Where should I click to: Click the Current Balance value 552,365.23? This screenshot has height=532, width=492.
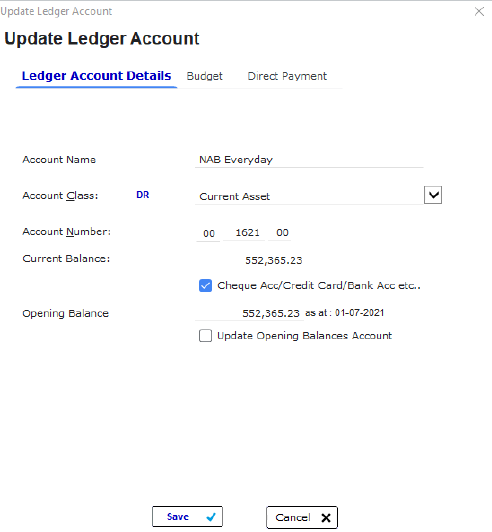[273, 260]
